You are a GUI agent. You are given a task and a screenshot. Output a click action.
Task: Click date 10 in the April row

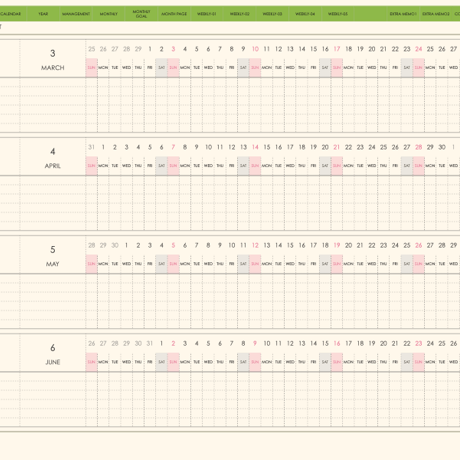pos(208,147)
